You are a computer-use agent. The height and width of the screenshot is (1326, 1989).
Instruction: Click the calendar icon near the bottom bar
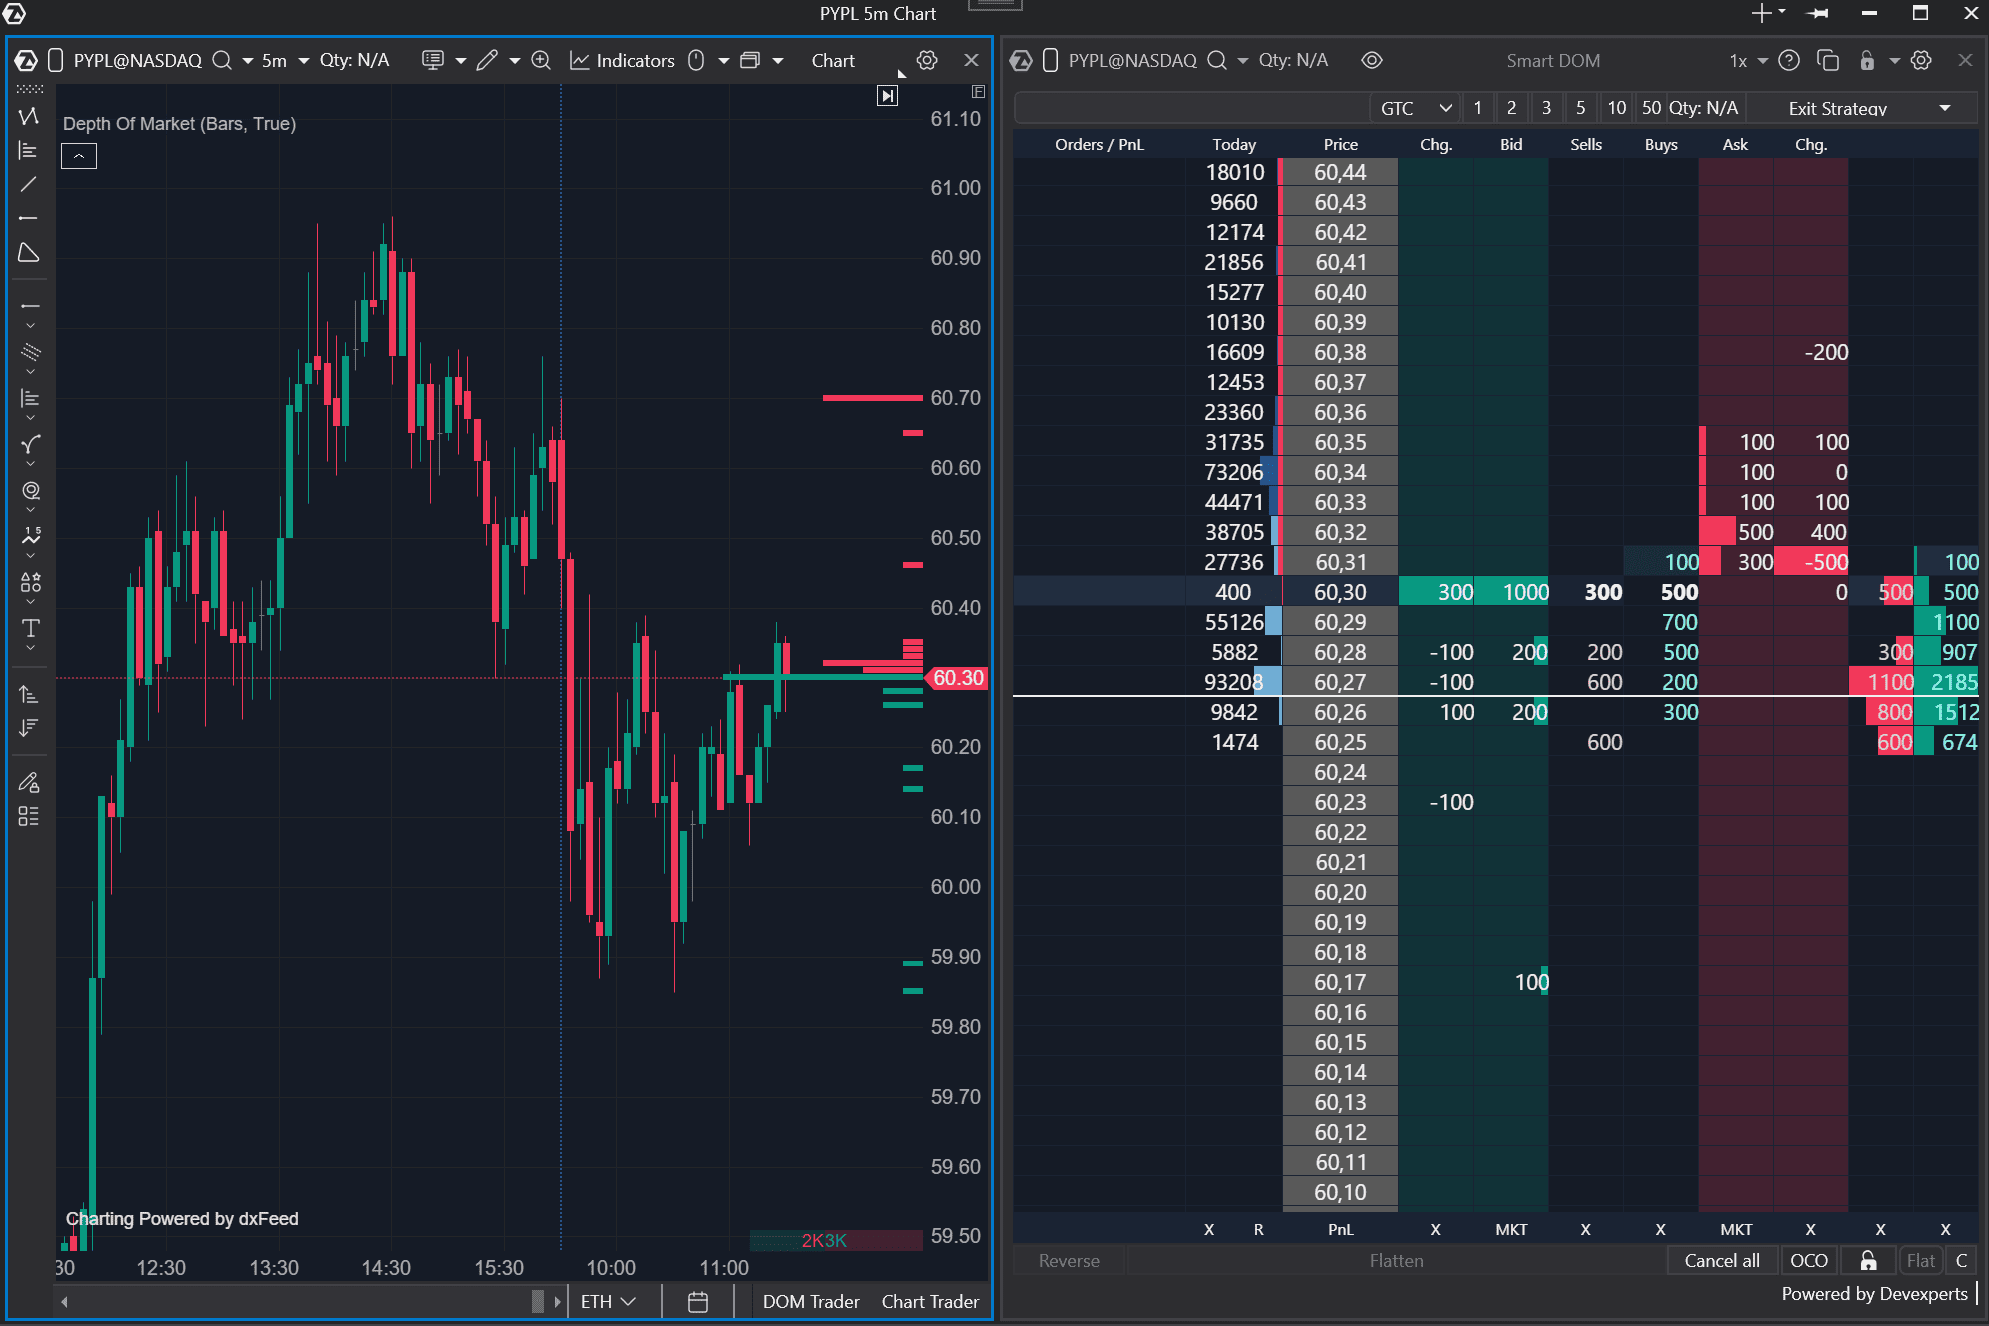tap(697, 1301)
